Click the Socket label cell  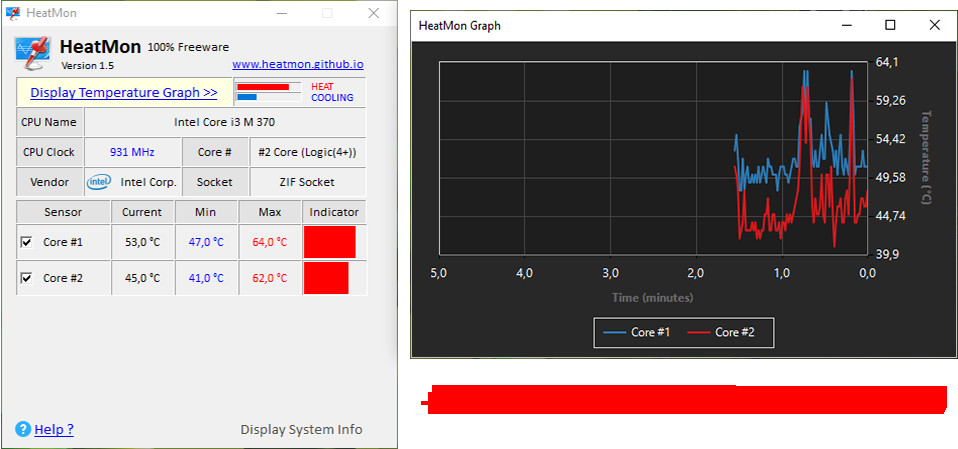tap(214, 182)
